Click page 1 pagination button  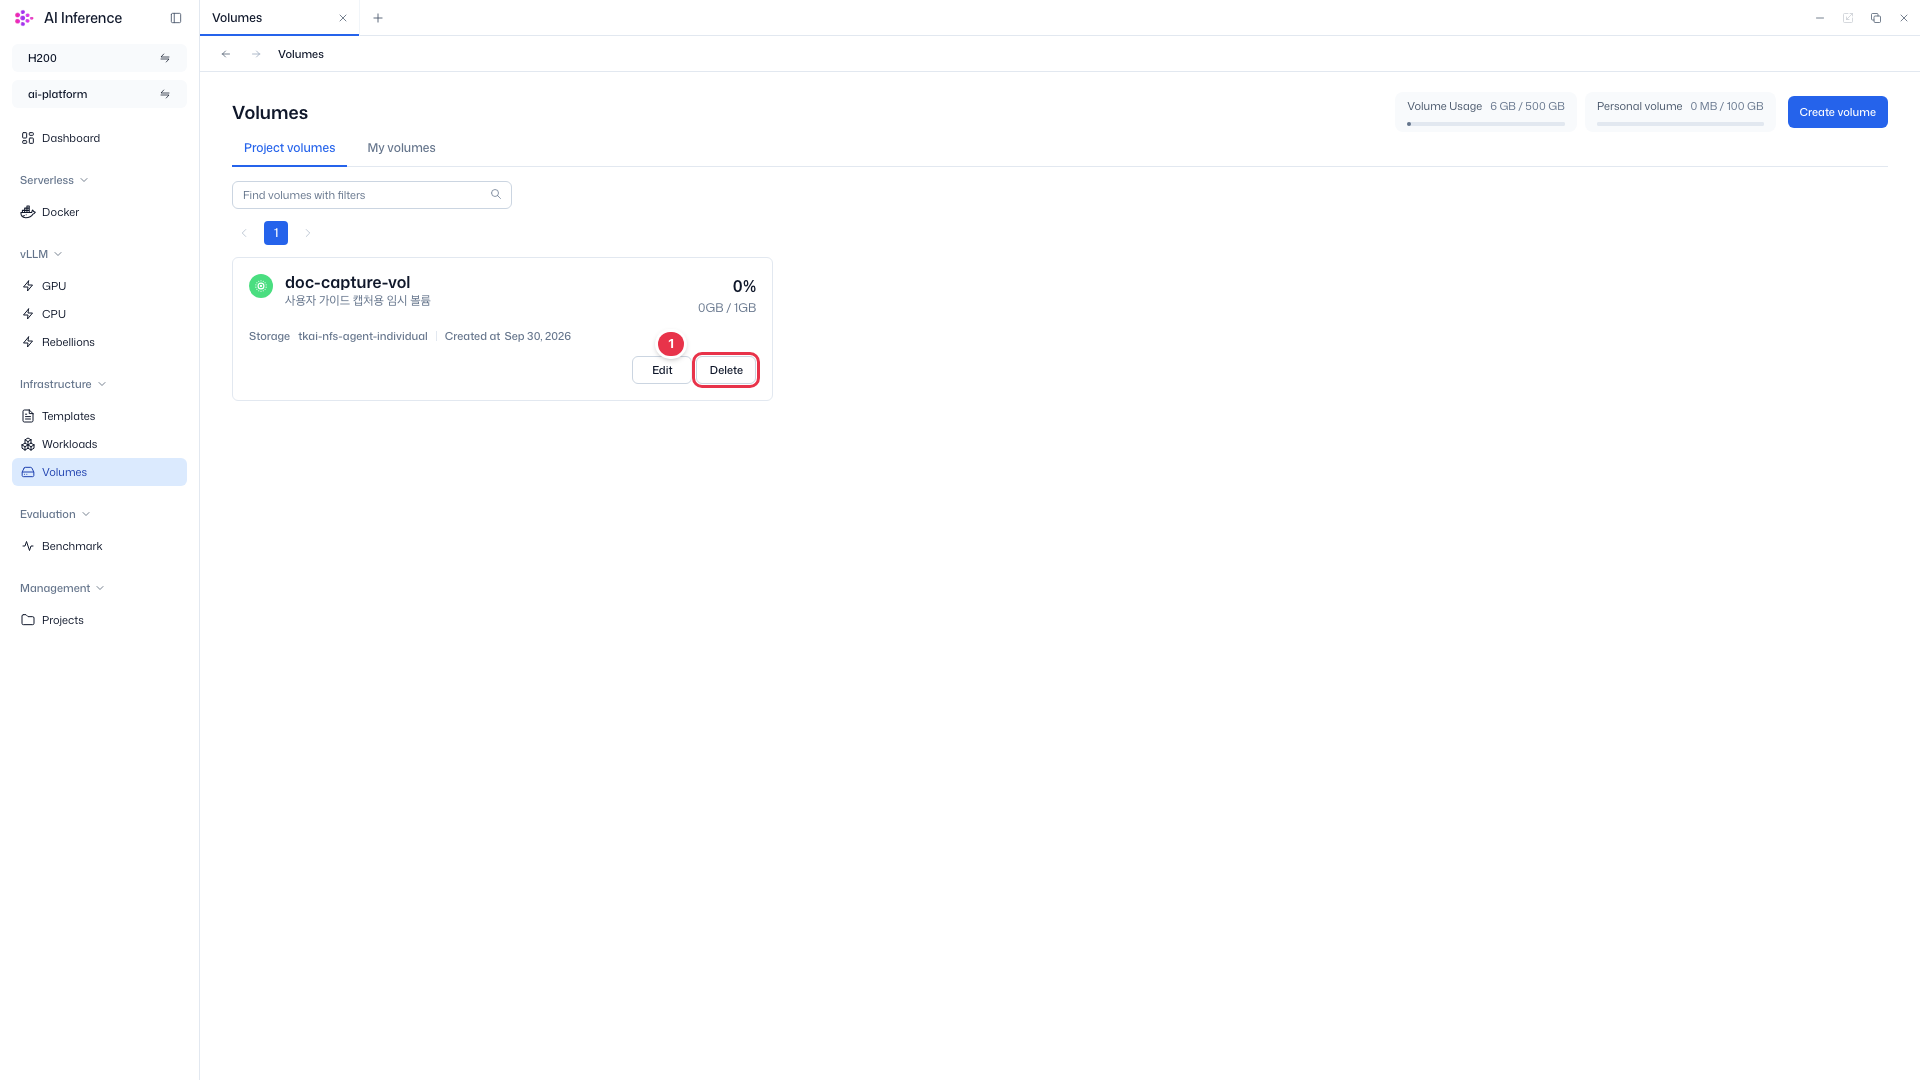[x=276, y=233]
